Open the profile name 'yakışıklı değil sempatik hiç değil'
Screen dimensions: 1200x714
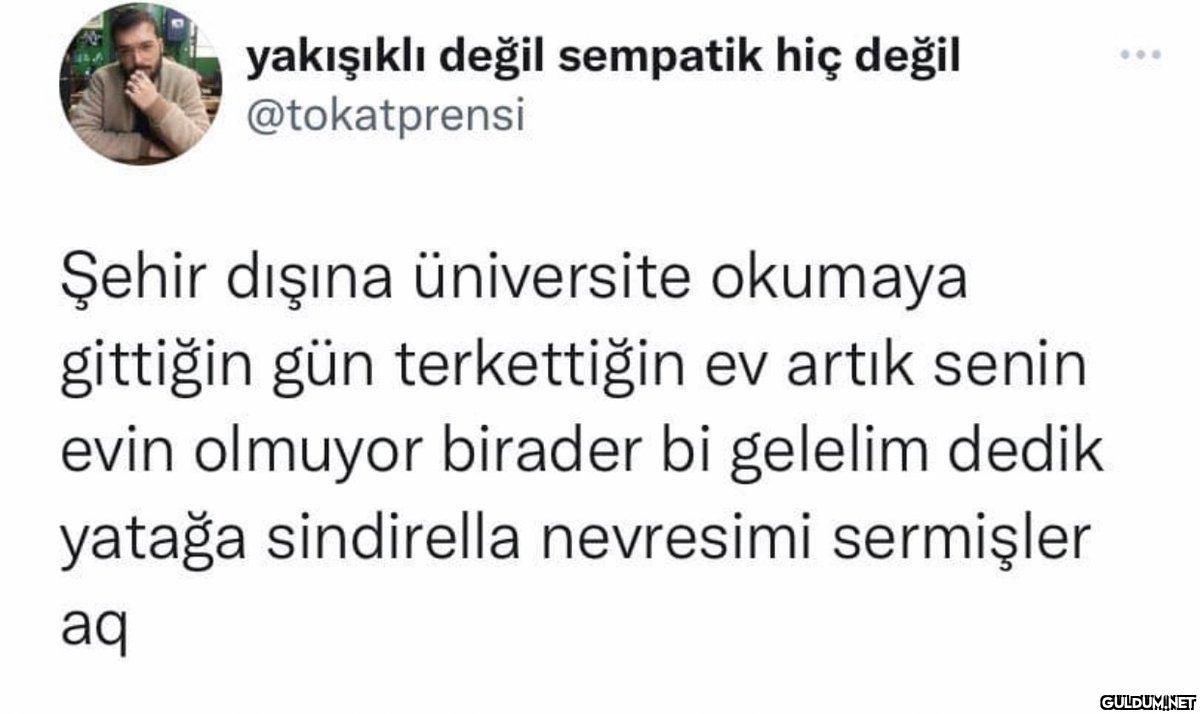pos(602,58)
